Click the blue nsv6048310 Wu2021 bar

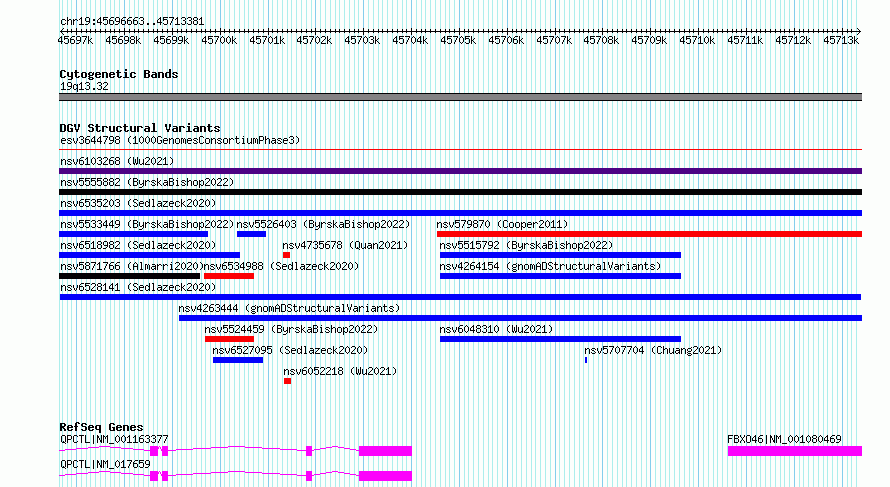560,339
